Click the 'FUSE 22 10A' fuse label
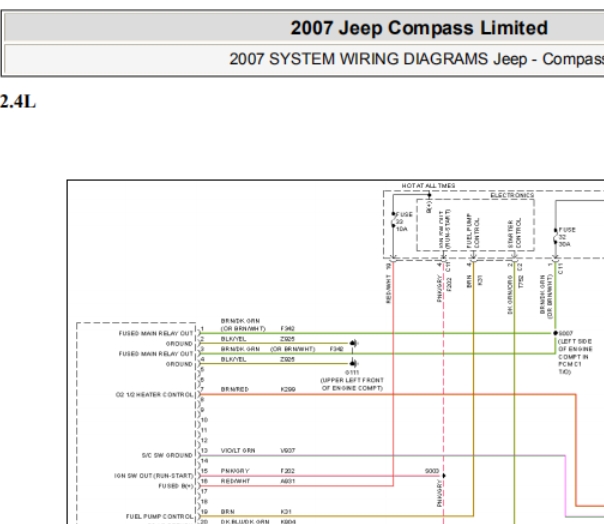 [404, 222]
